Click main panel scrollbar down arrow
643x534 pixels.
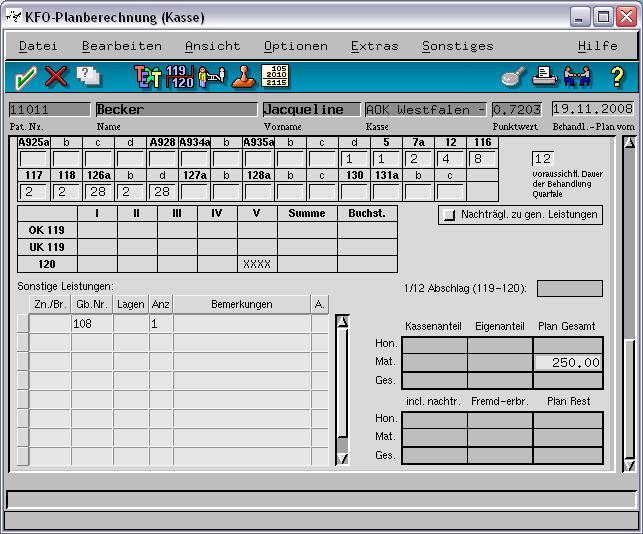(x=629, y=466)
